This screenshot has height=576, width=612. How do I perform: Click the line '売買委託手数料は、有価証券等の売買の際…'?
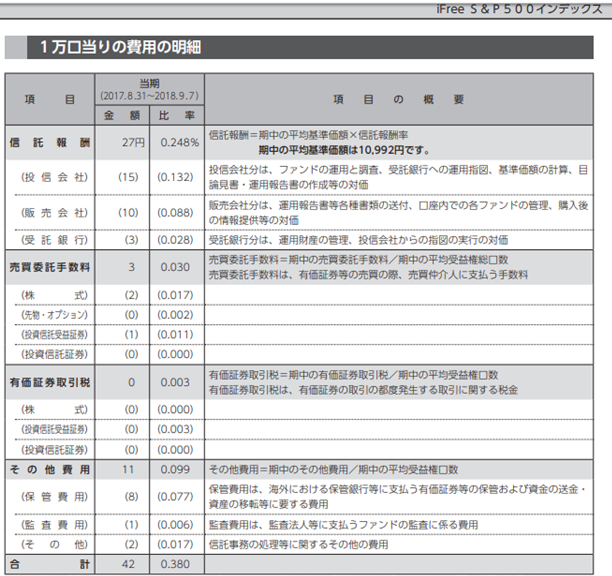(x=368, y=275)
